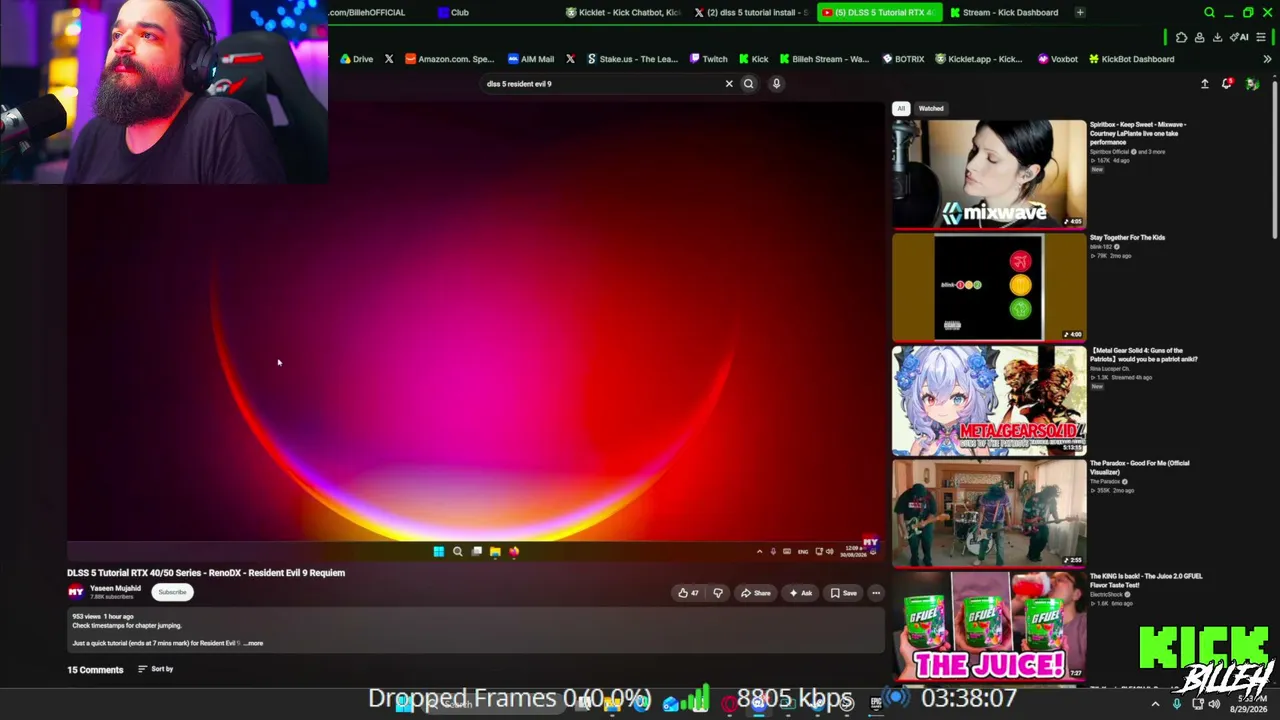Click the Ask button under the video
The width and height of the screenshot is (1280, 720).
(800, 593)
